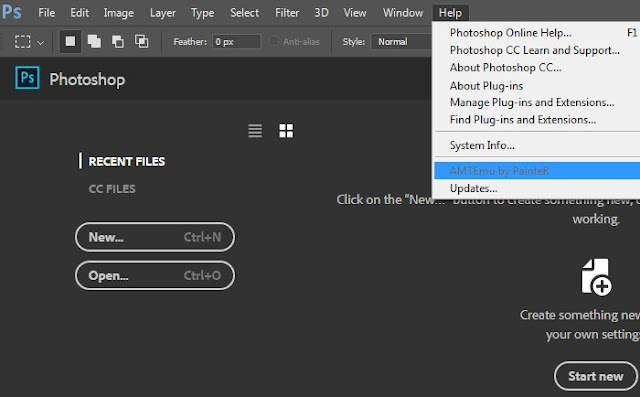Open the Edit menu
Viewport: 640px width, 397px height.
click(79, 13)
